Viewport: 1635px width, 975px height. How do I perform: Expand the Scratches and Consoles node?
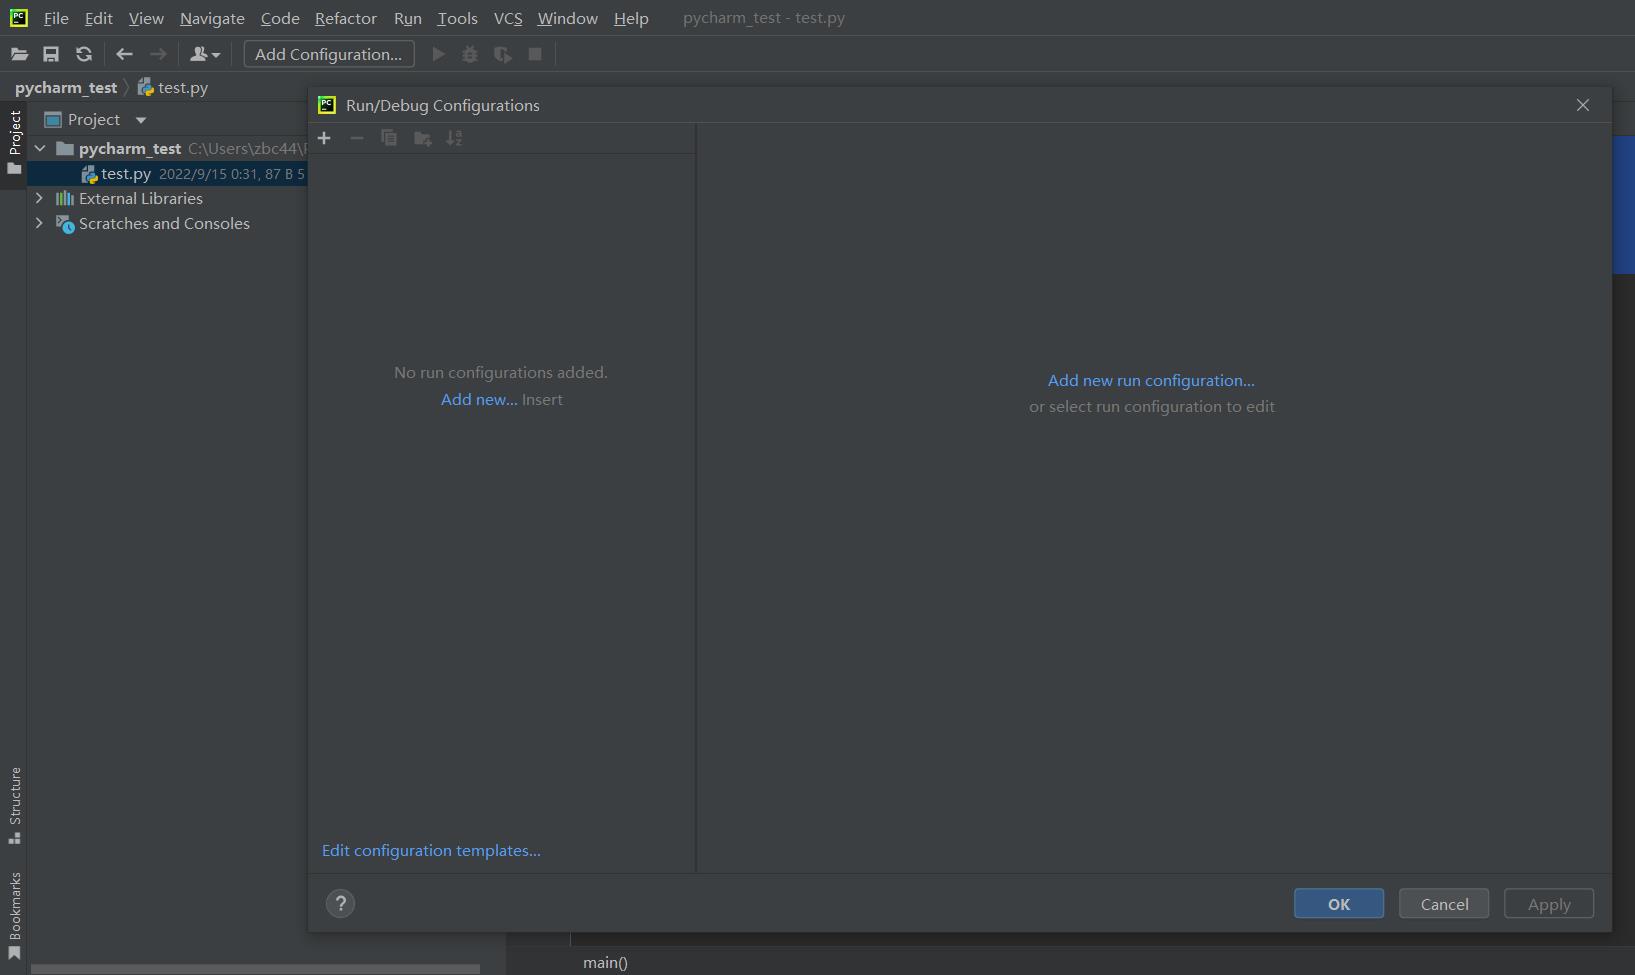click(40, 223)
